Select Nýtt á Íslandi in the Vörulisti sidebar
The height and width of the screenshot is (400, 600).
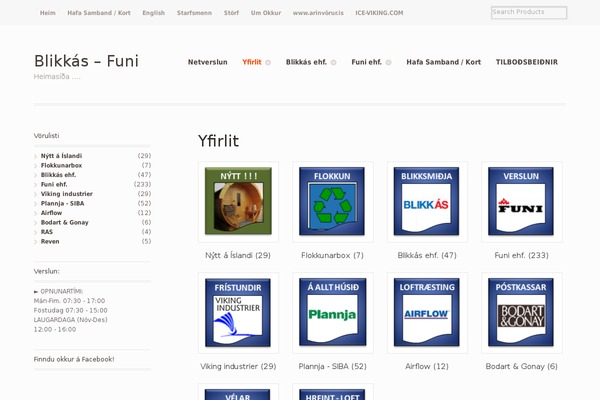pos(61,156)
